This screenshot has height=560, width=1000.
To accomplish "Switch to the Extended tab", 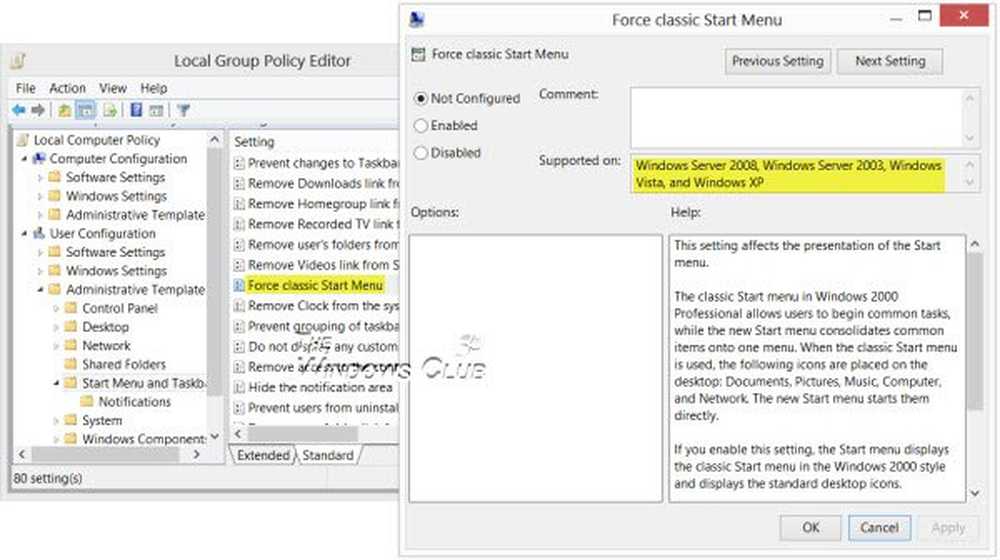I will (x=263, y=455).
